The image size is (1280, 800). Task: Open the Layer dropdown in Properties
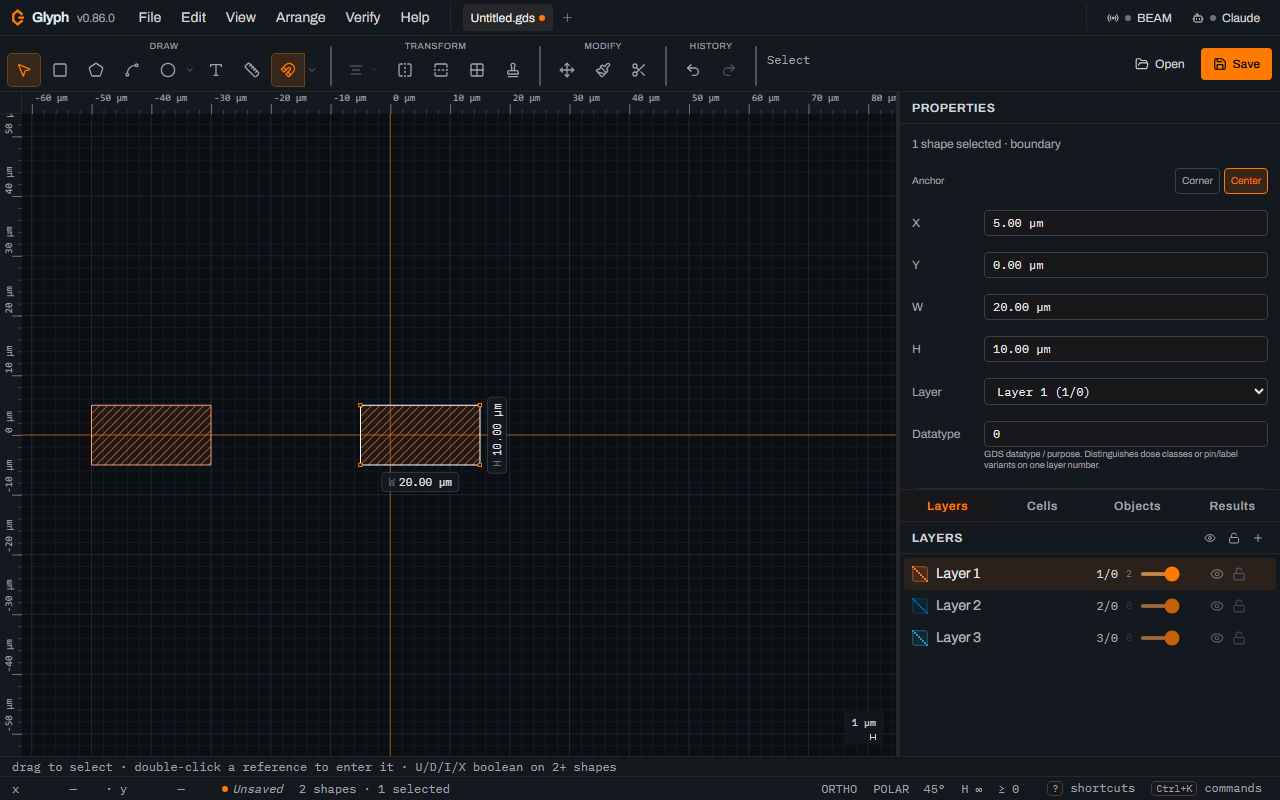coord(1126,392)
